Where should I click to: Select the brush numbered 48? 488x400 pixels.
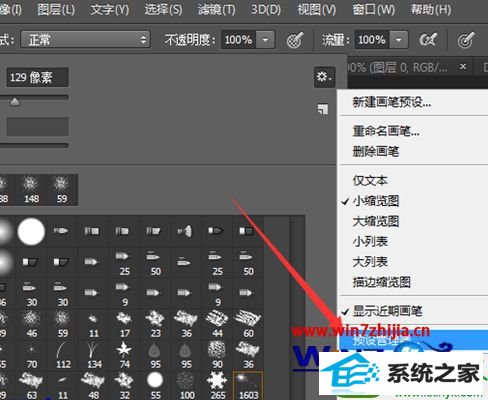click(x=94, y=386)
